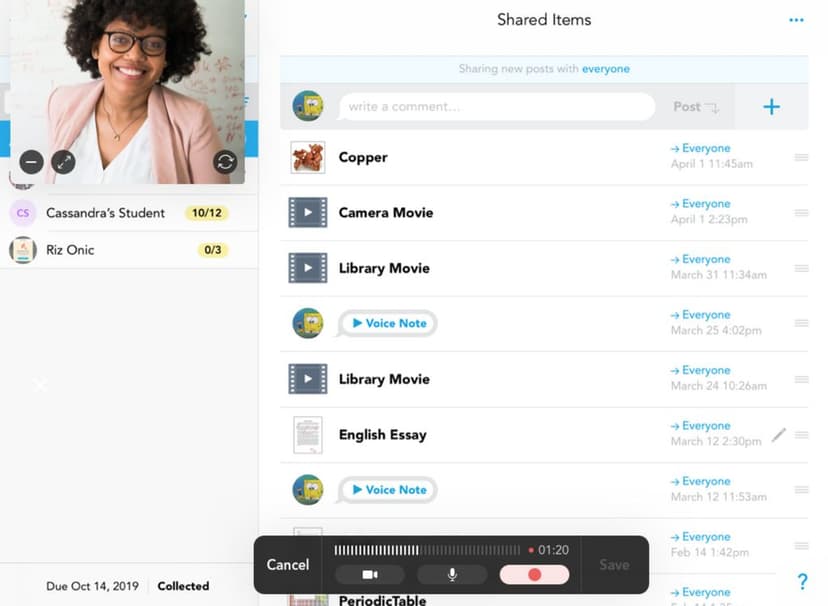Open more options via the ellipsis next to Shared Items
Image resolution: width=828 pixels, height=606 pixels.
pos(797,19)
